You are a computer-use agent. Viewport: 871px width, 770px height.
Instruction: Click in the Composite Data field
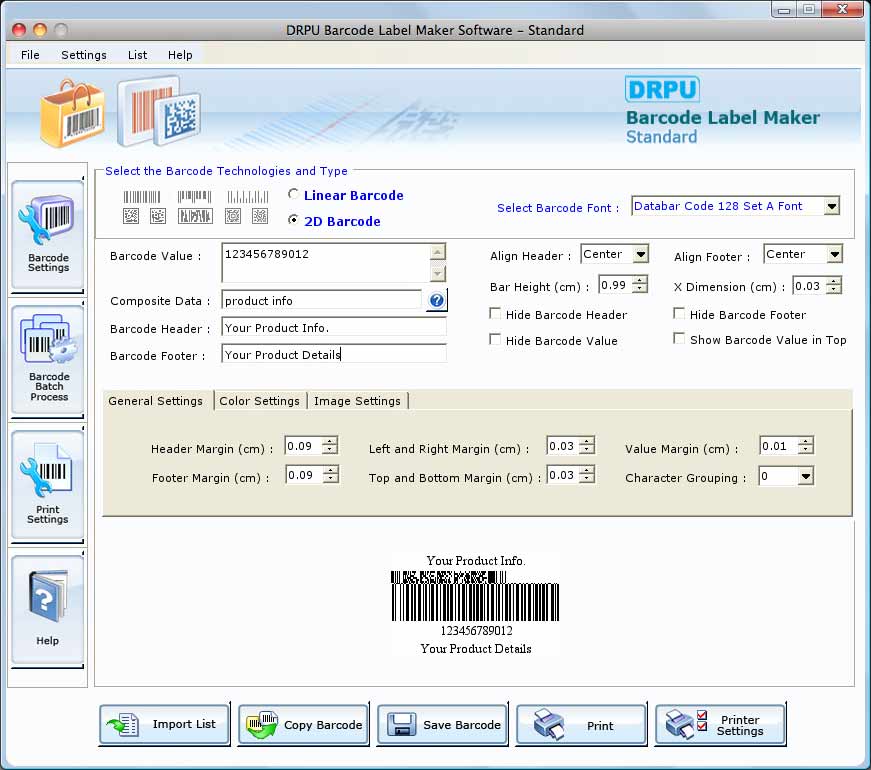[322, 301]
